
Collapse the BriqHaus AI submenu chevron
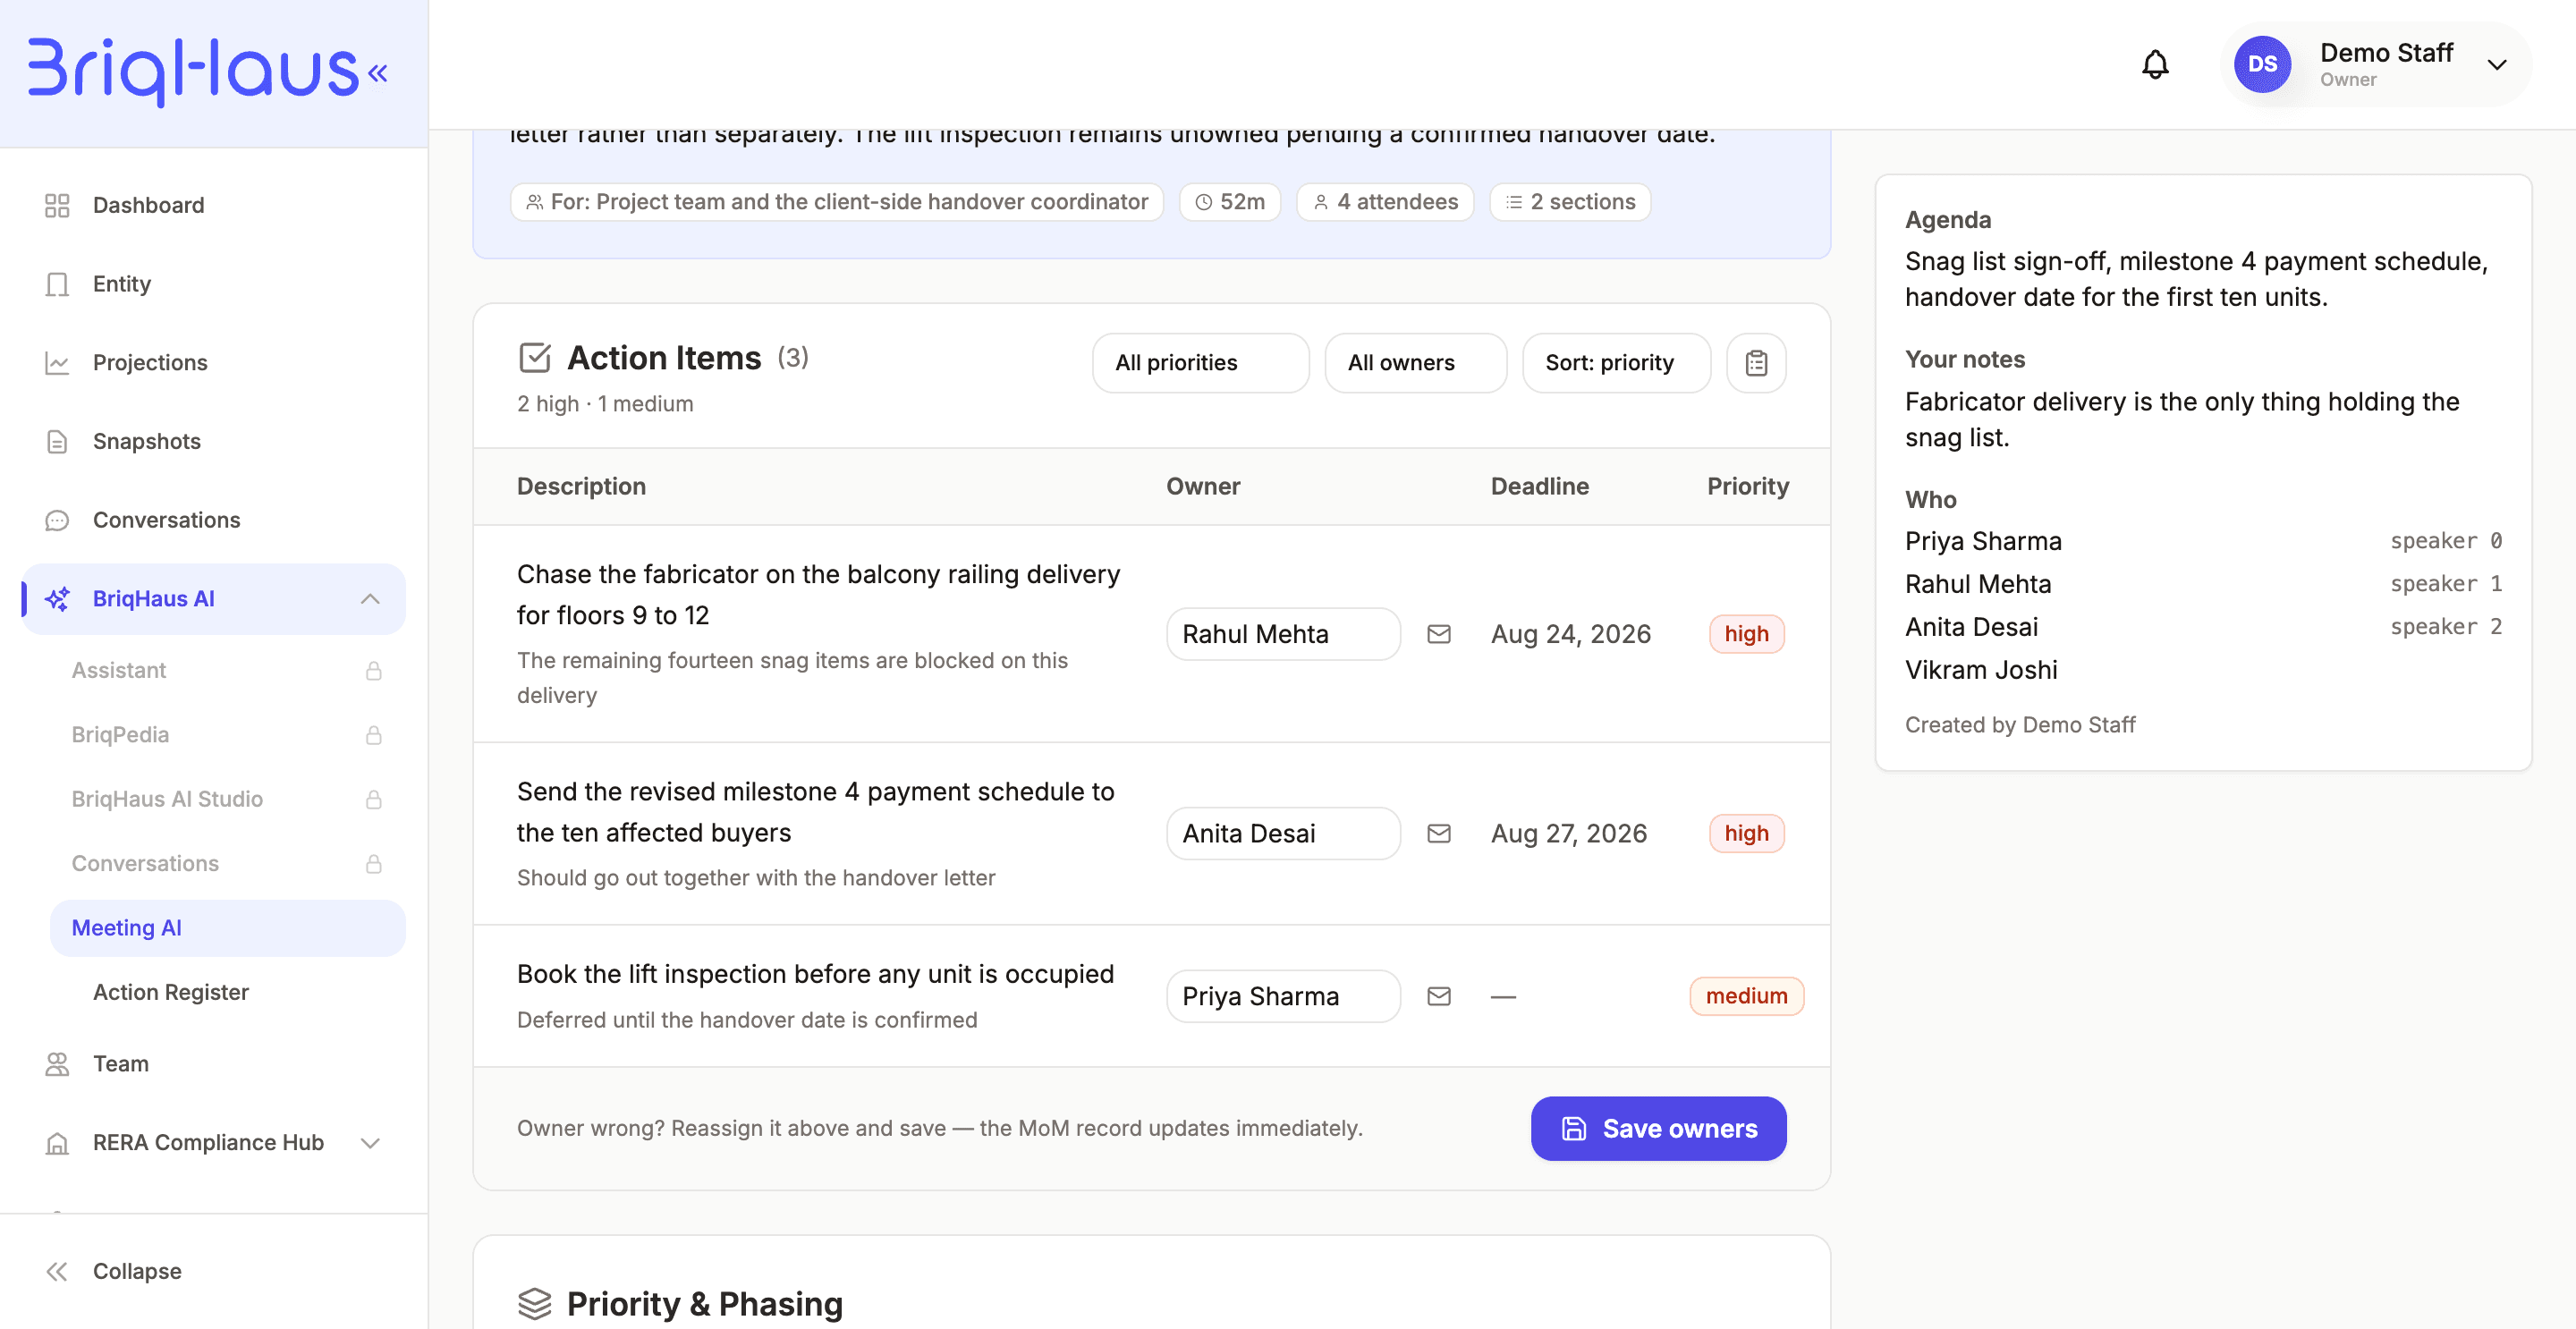point(370,599)
